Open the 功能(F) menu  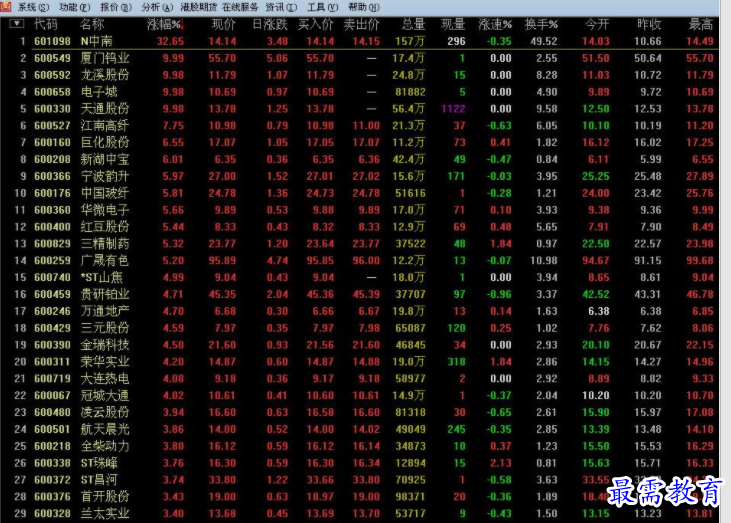(74, 7)
